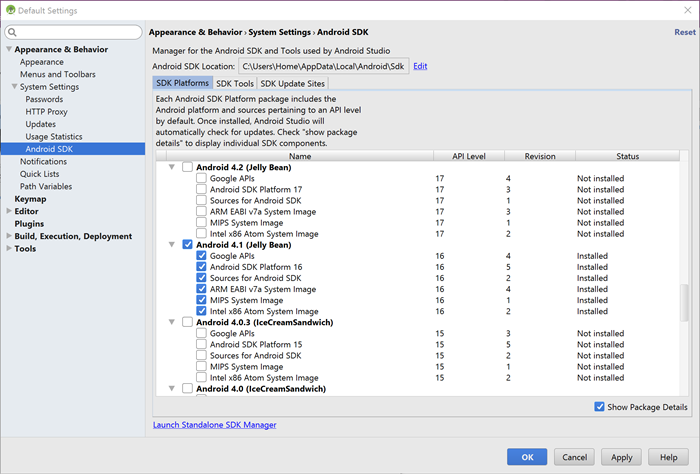The image size is (700, 474).
Task: Collapse Android 4.0.3 (IceCreamSandwich) group
Action: tap(171, 322)
